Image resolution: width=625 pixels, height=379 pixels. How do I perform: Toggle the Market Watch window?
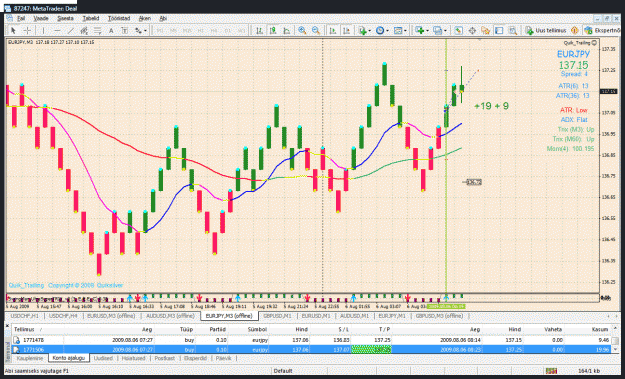(x=458, y=31)
